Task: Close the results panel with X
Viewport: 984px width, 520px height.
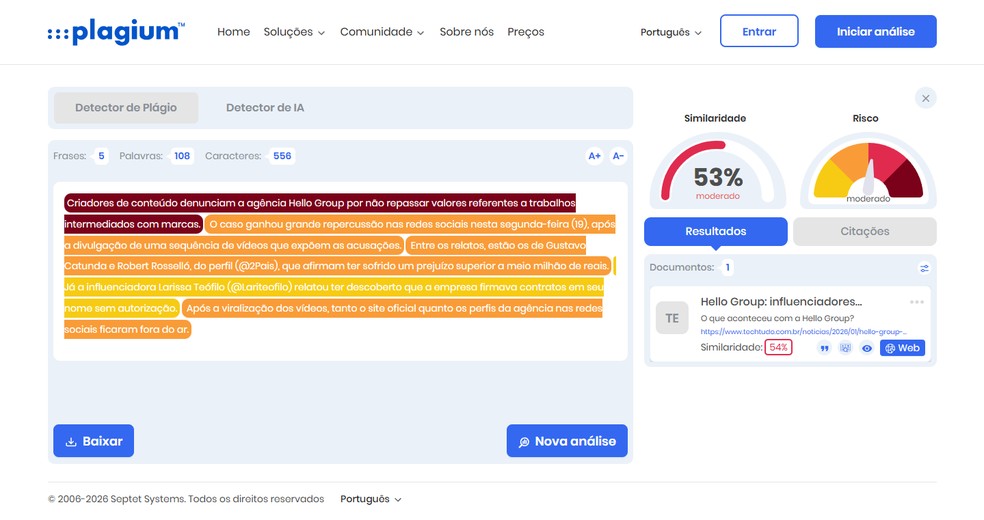Action: [x=926, y=98]
